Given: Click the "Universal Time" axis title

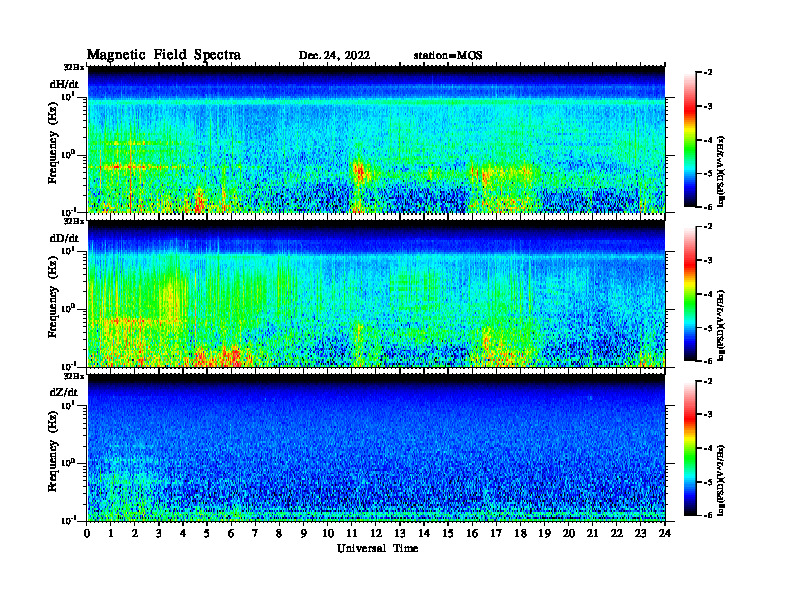Looking at the screenshot, I should point(377,548).
